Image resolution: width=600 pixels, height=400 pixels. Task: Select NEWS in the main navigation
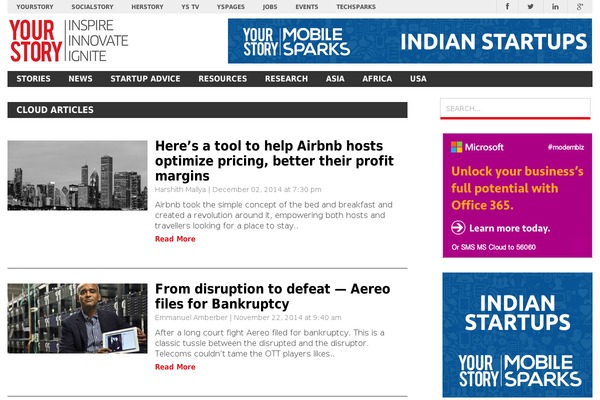tap(80, 79)
